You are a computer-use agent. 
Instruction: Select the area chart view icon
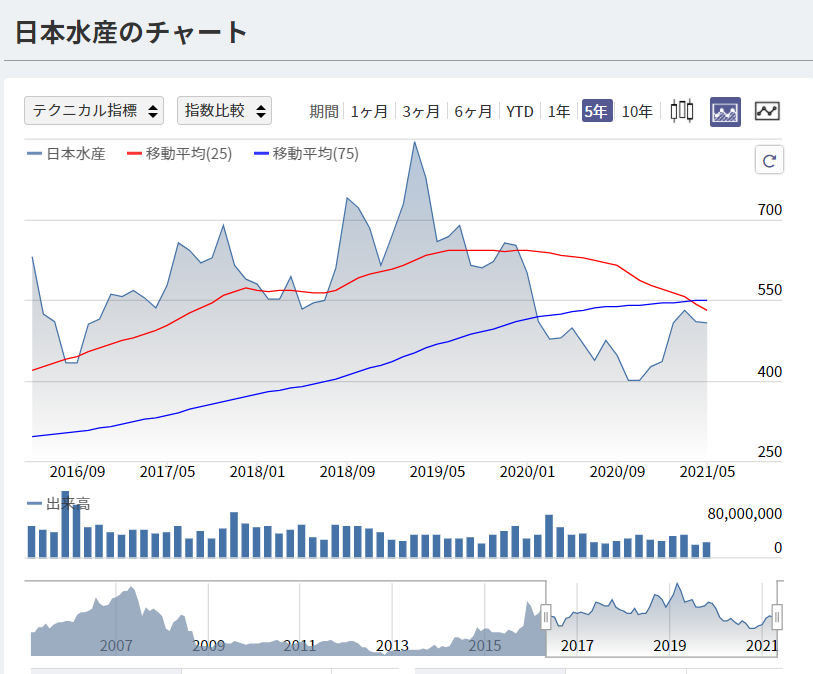725,111
